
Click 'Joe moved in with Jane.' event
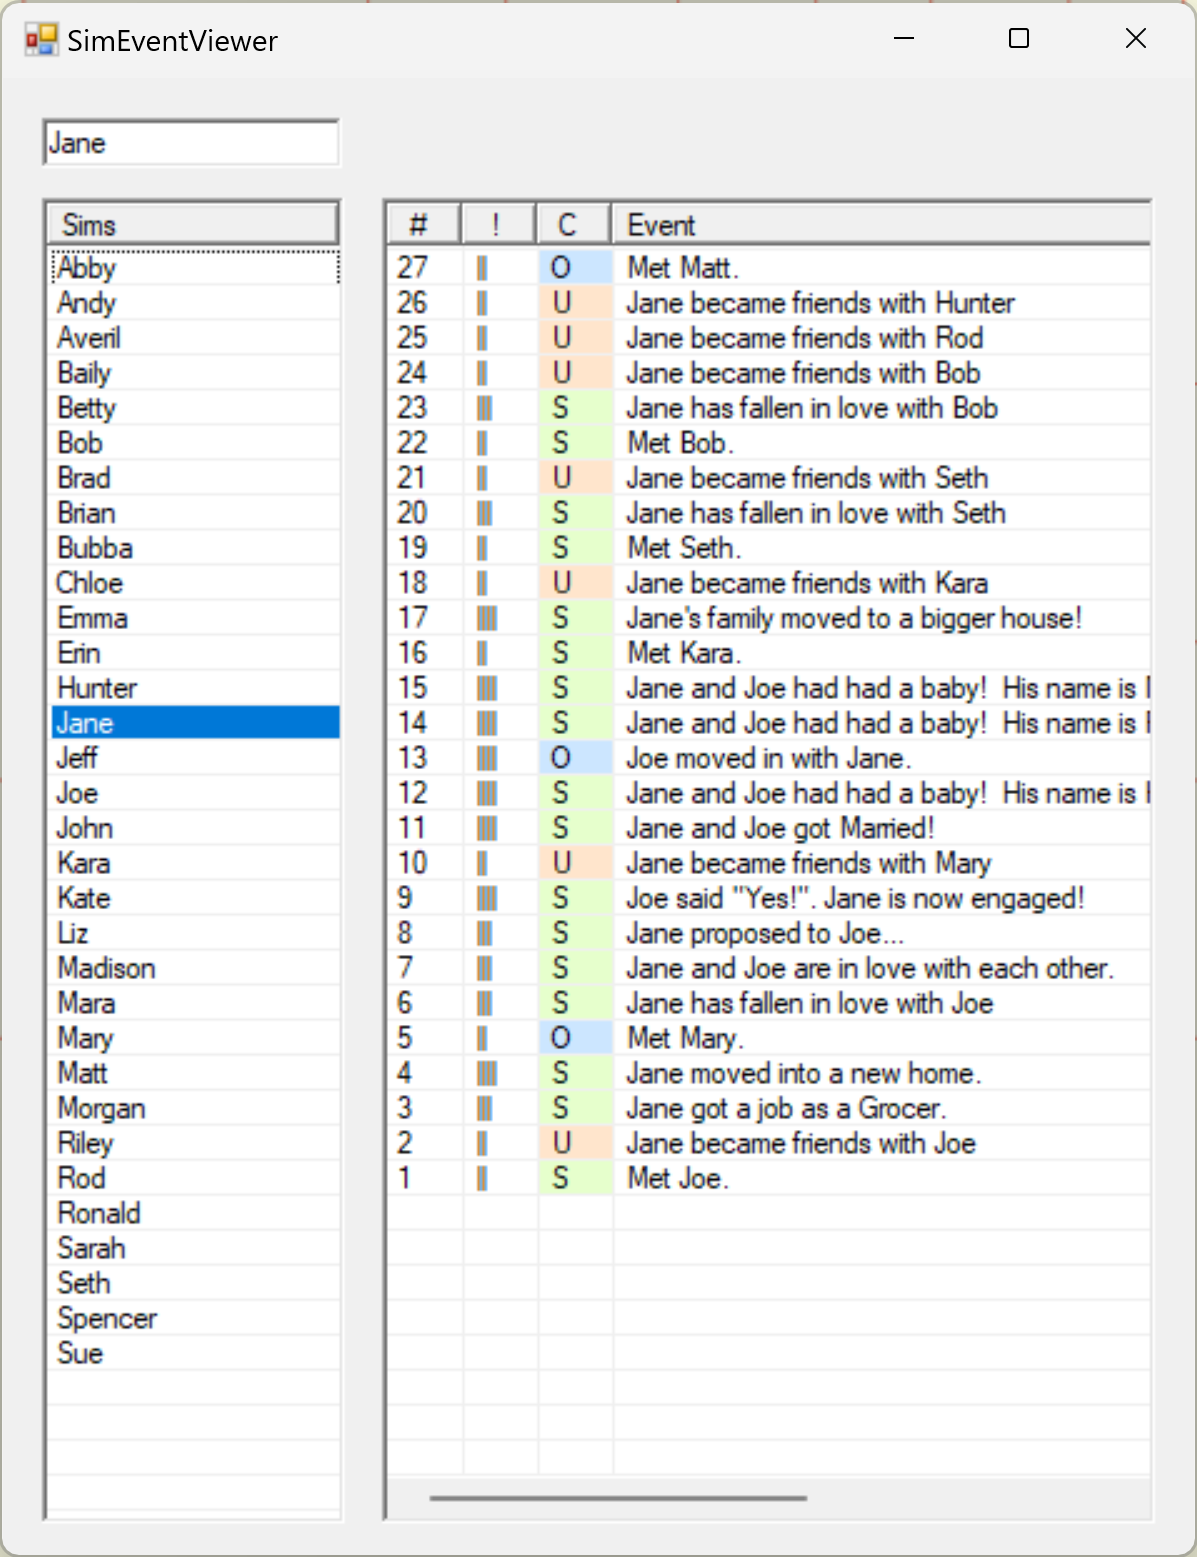pyautogui.click(x=769, y=757)
